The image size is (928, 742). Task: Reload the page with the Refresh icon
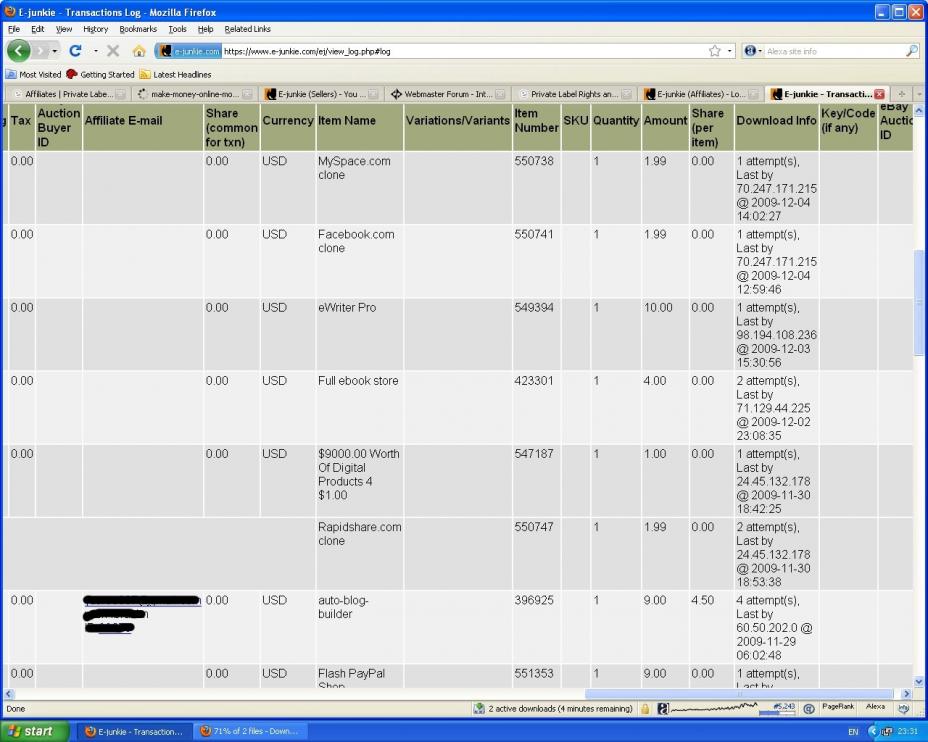[75, 51]
